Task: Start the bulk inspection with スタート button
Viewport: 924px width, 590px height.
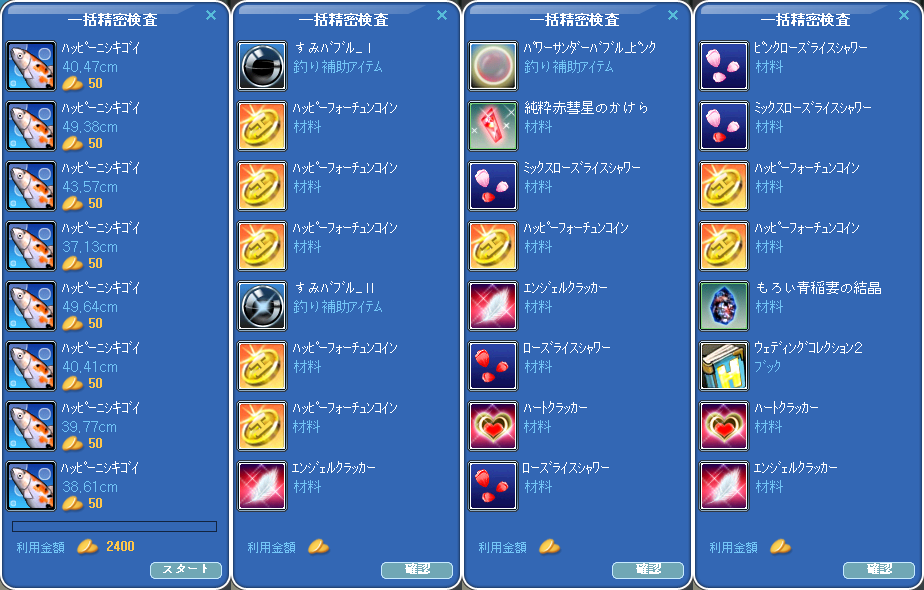Action: [186, 570]
